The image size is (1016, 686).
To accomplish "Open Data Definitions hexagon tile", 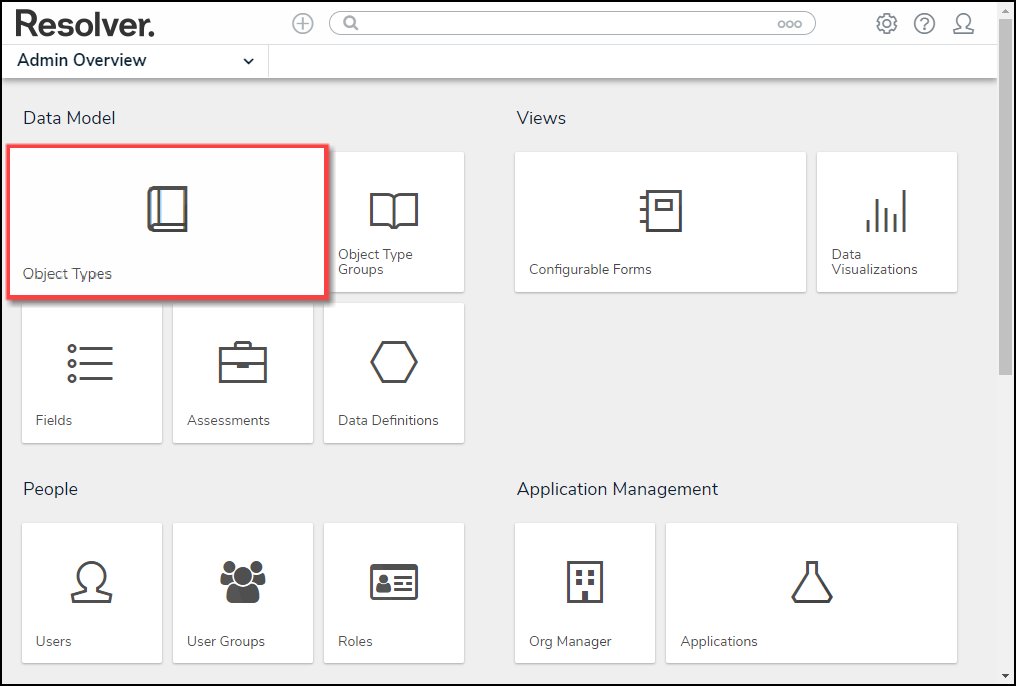I will pyautogui.click(x=393, y=373).
